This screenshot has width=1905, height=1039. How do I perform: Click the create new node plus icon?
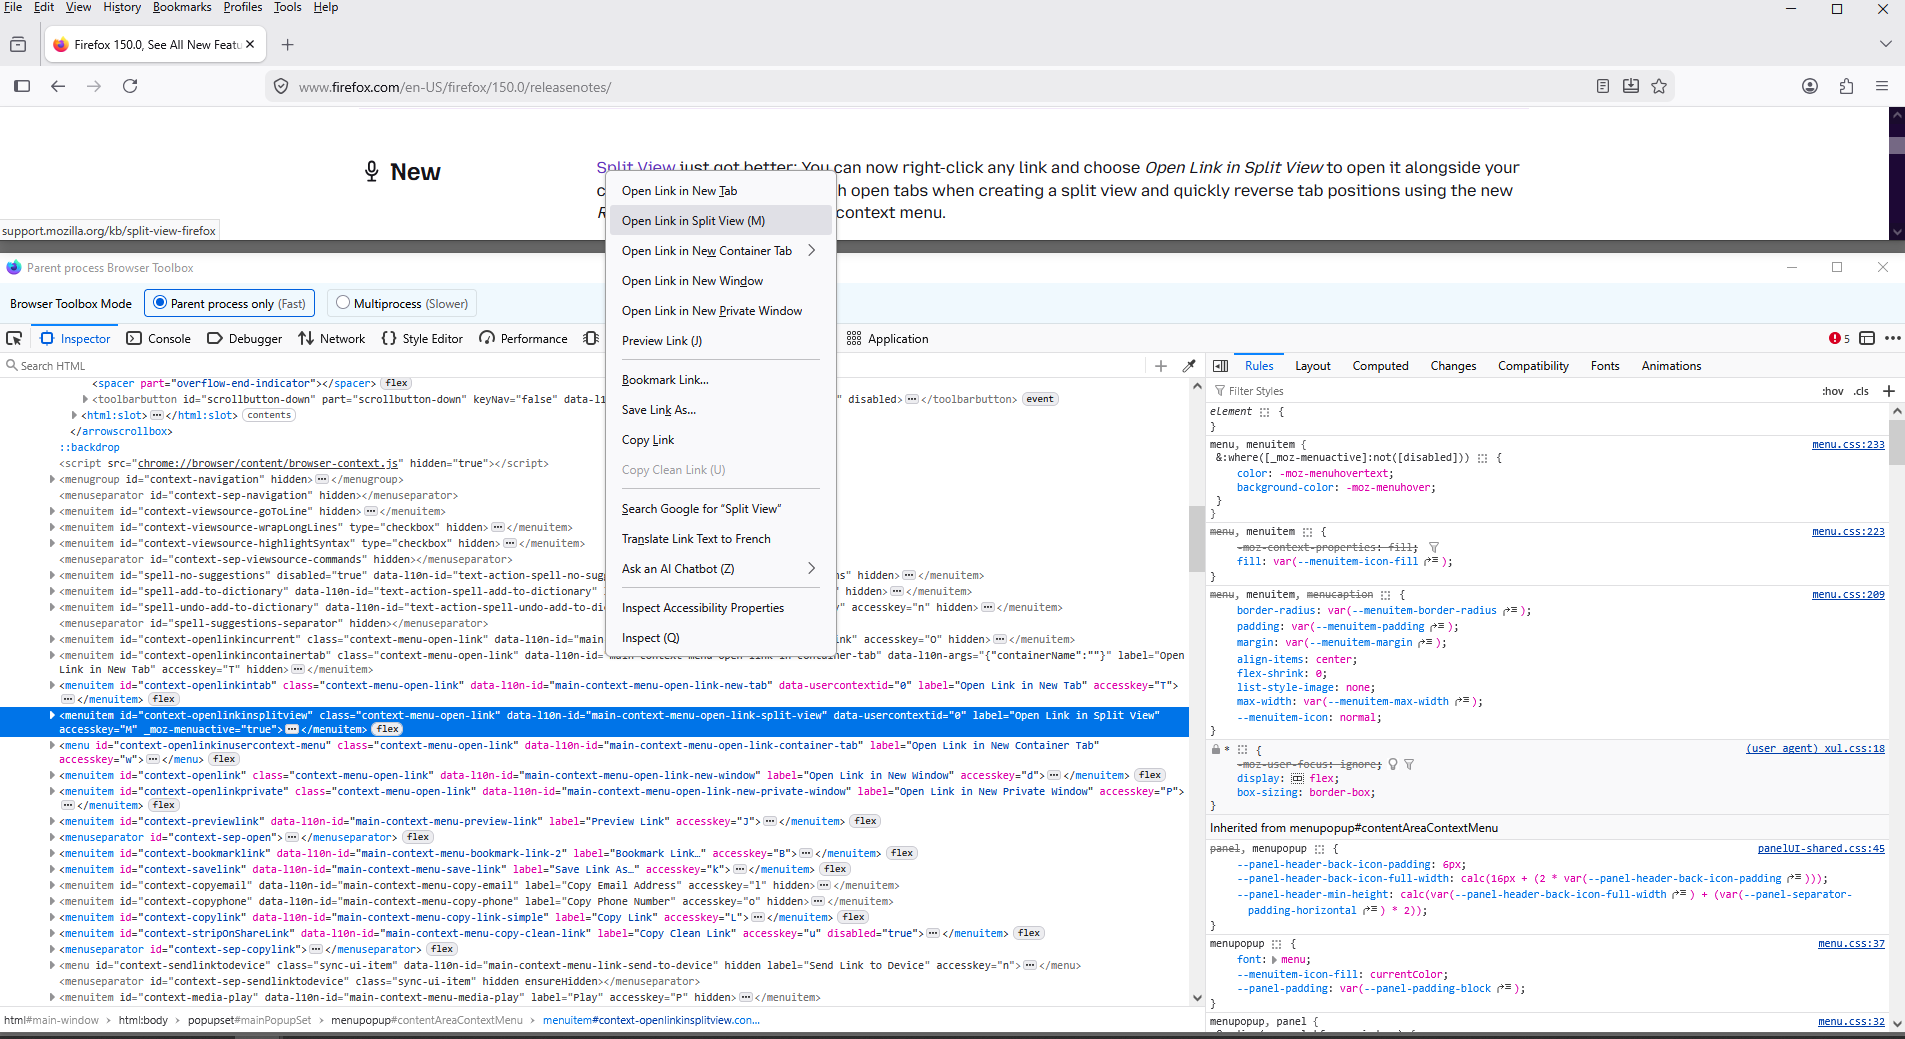pos(1161,366)
